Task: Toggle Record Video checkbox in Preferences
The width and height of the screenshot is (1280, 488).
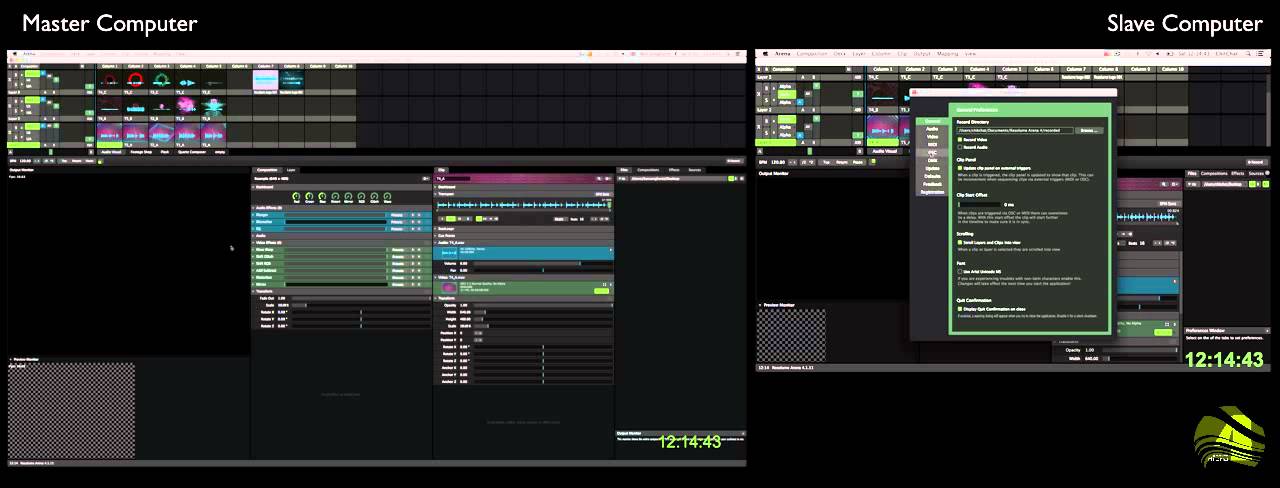Action: (959, 139)
